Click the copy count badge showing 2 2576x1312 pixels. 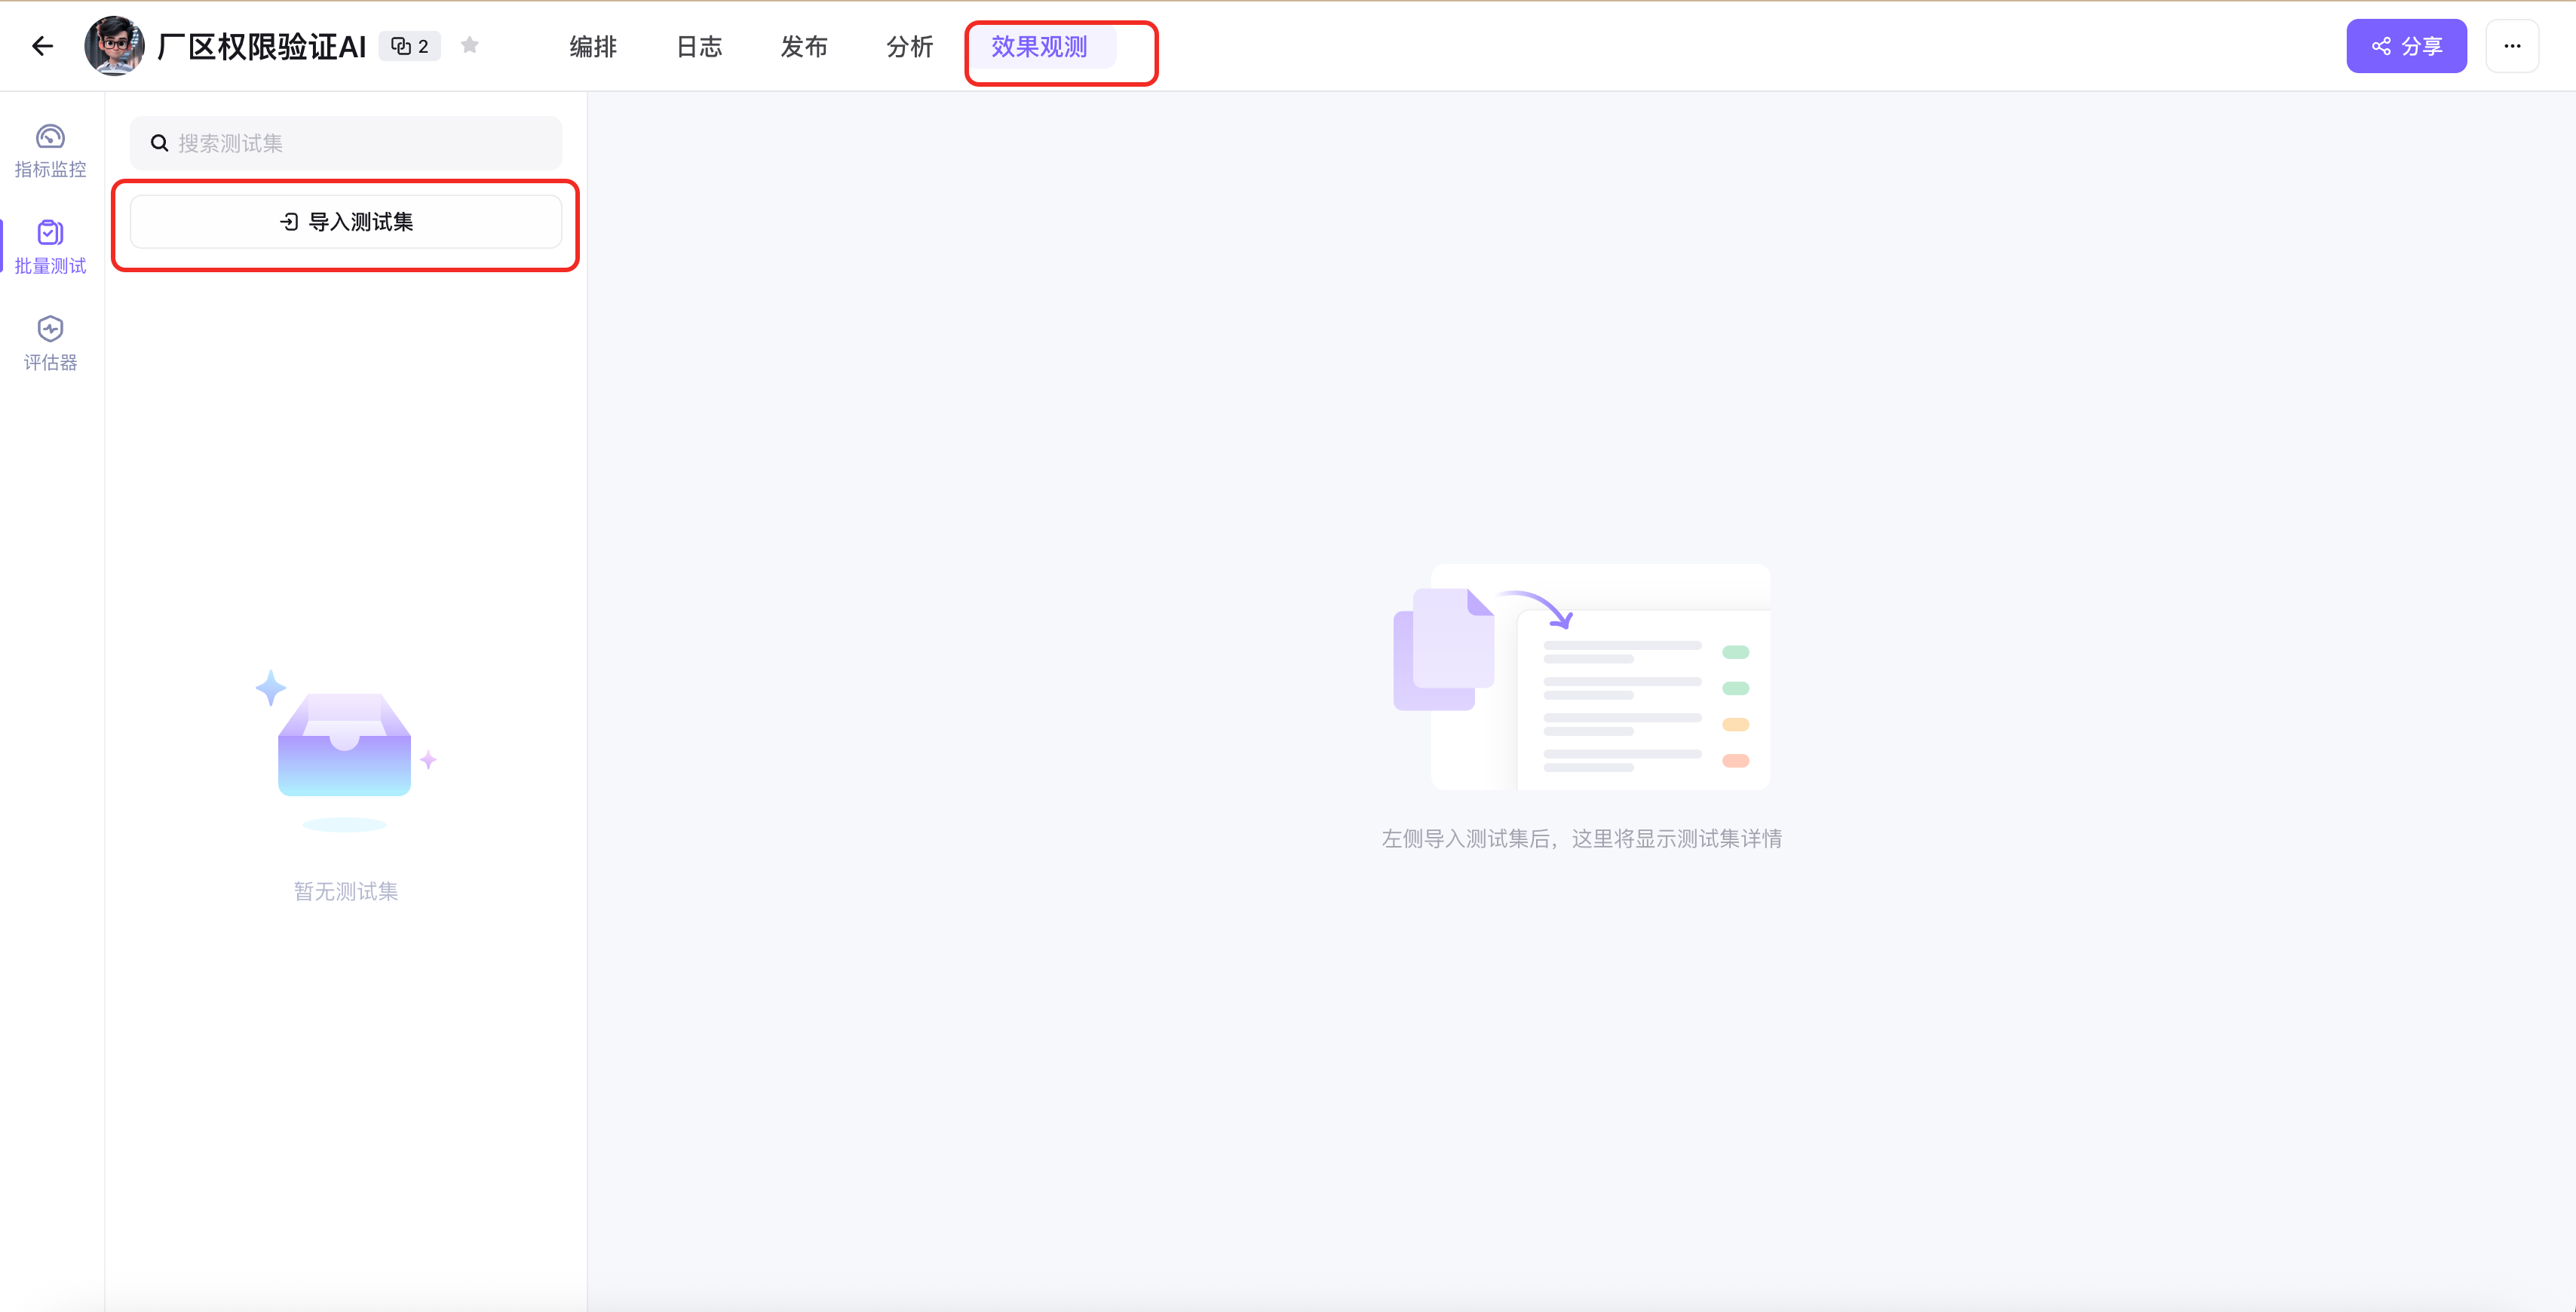click(410, 46)
